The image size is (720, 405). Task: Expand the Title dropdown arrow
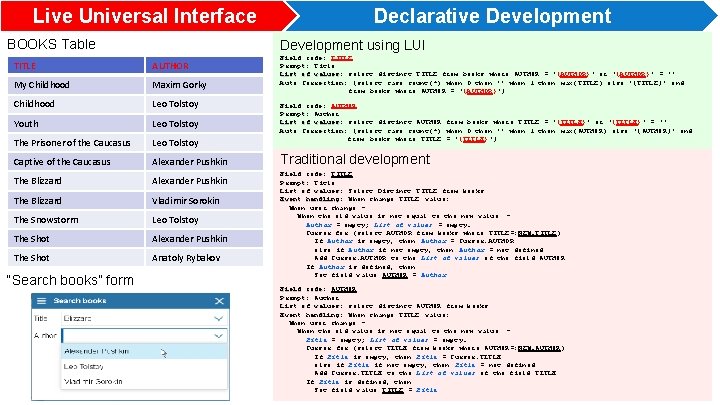coord(219,318)
